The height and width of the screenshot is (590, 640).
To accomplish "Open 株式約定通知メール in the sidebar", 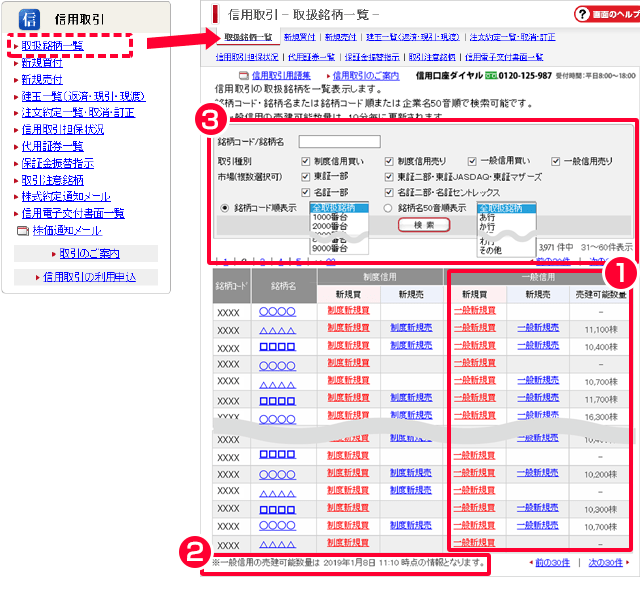I will 66,196.
